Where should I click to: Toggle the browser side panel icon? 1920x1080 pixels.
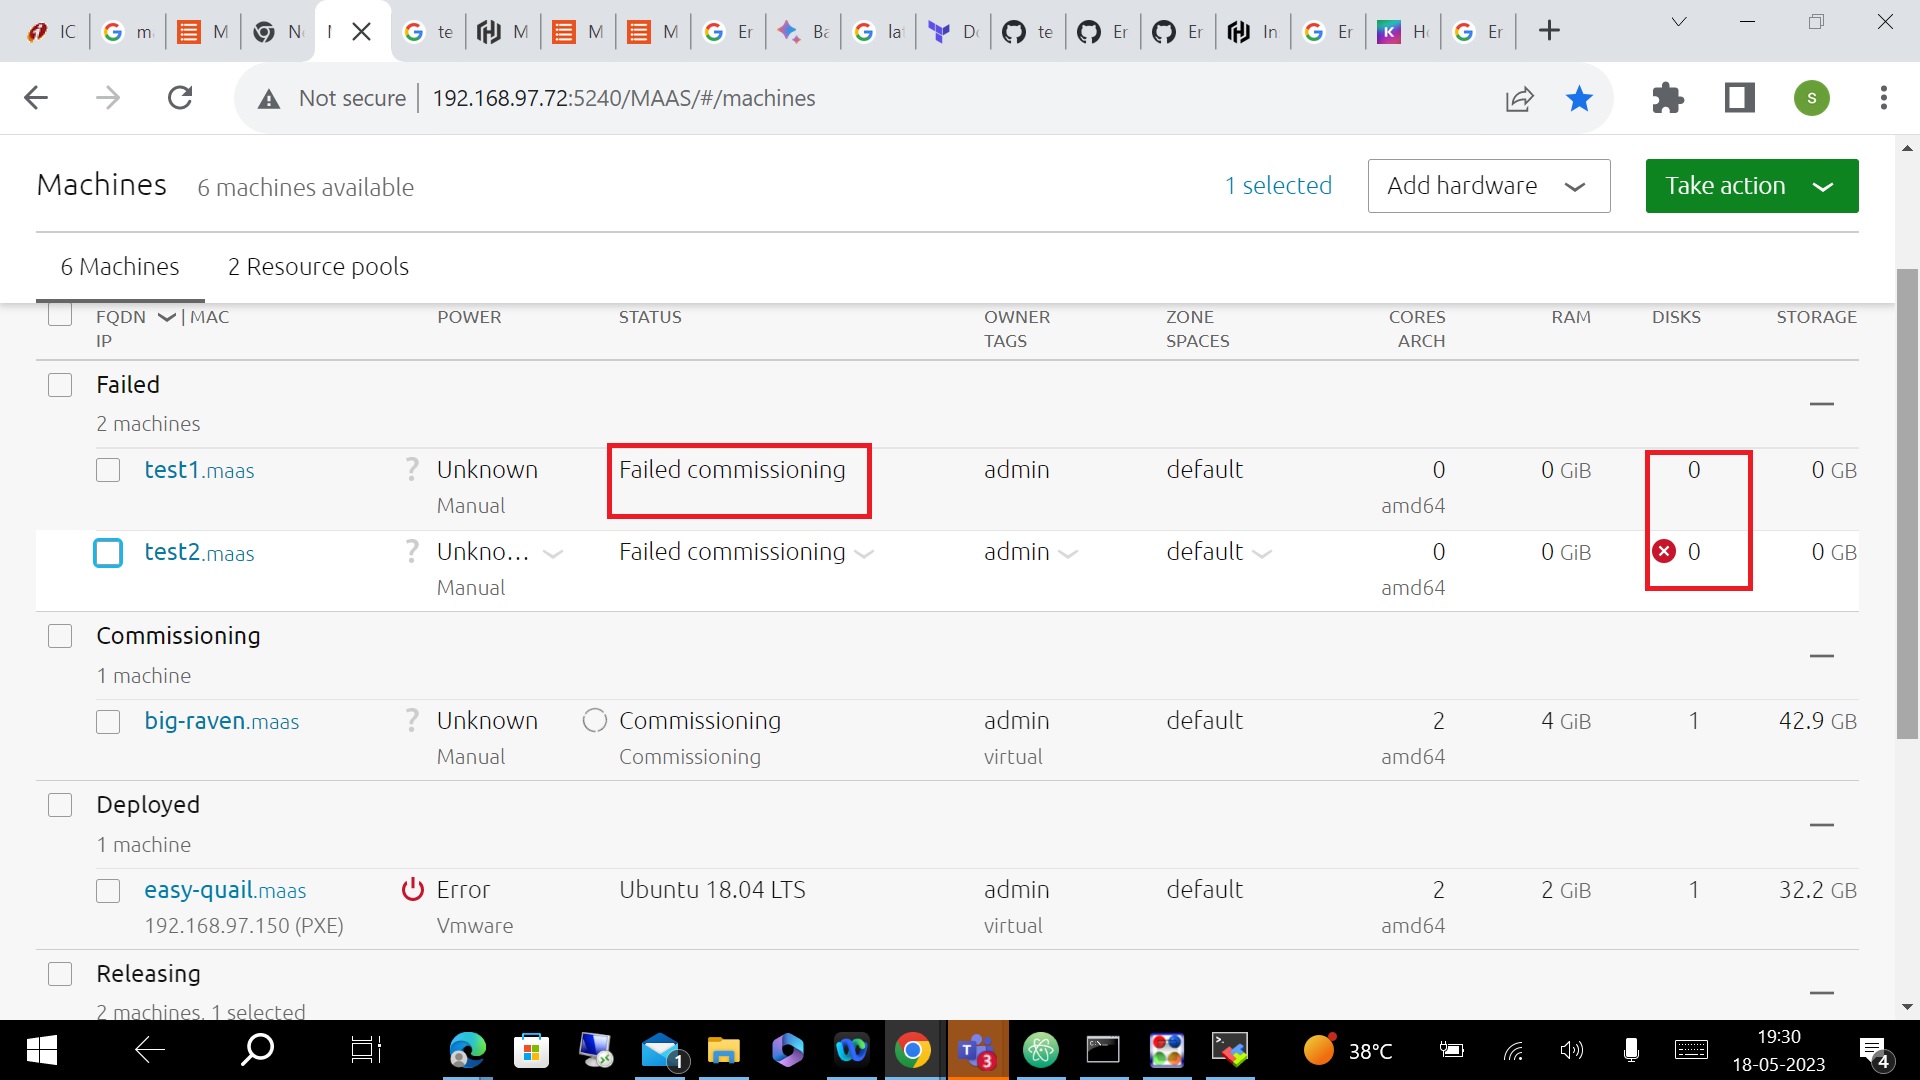tap(1740, 98)
